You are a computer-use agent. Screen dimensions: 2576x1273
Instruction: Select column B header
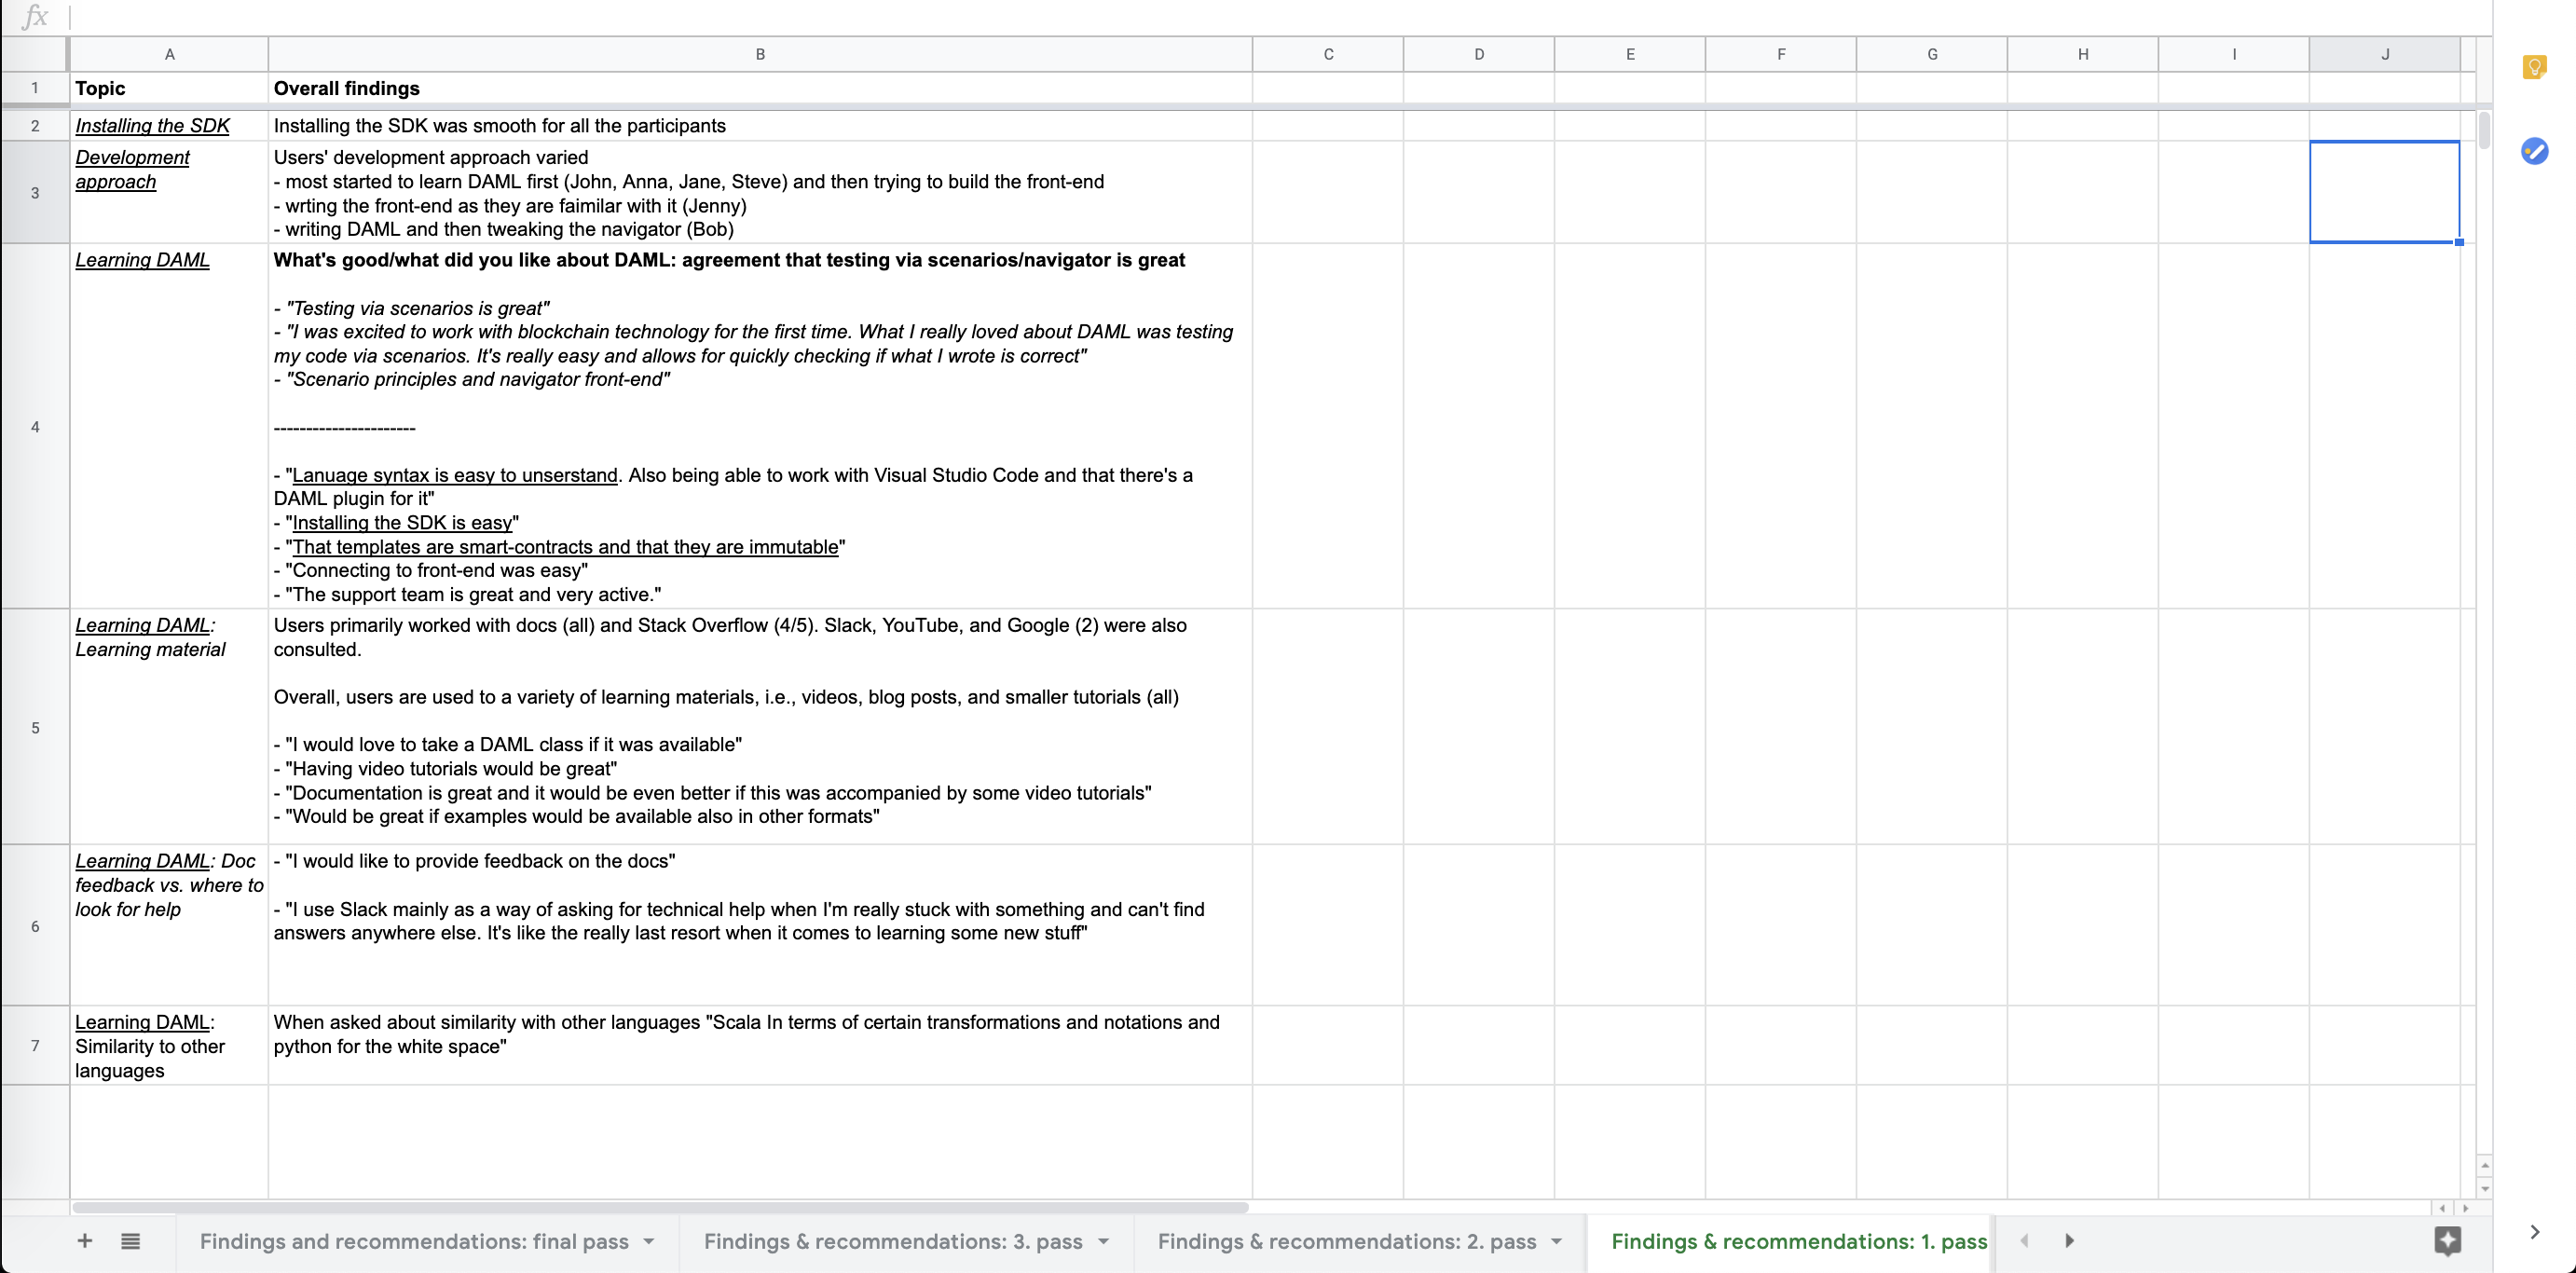(760, 54)
